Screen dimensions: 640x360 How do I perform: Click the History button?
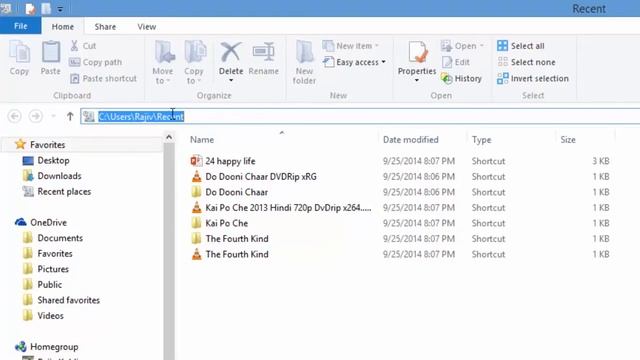461,78
